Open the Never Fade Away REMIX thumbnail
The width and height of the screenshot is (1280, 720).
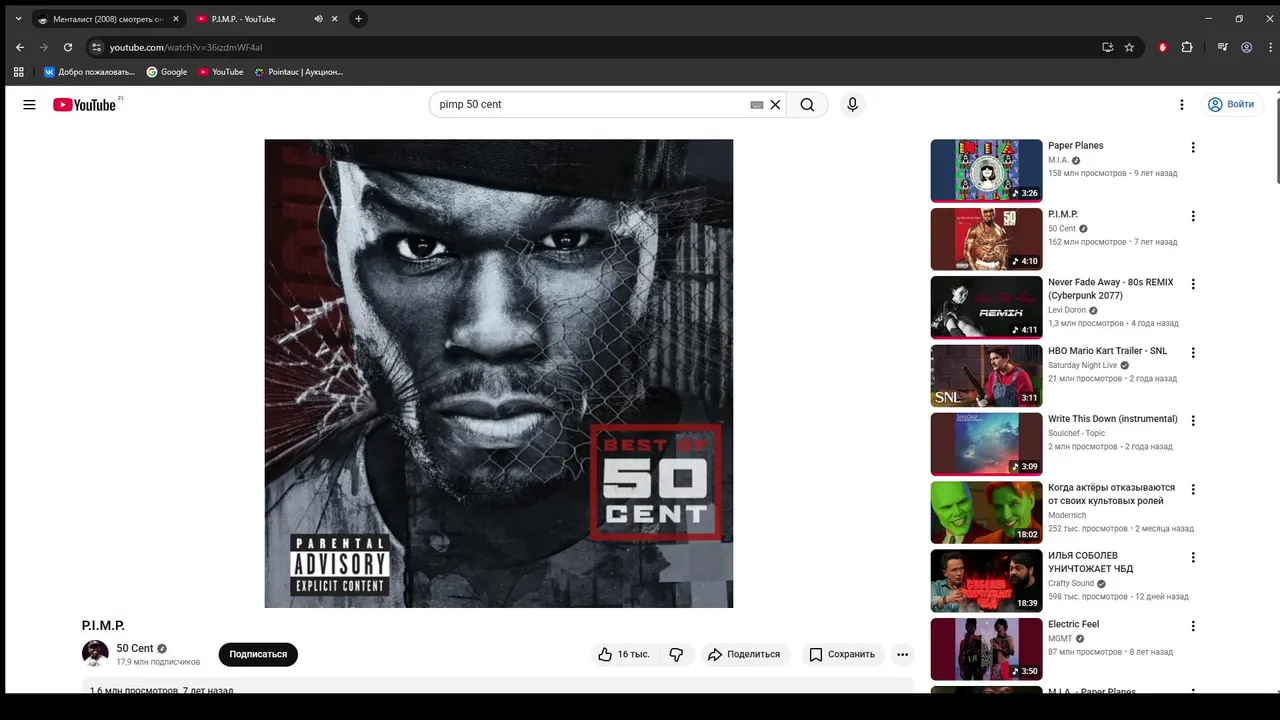coord(986,307)
